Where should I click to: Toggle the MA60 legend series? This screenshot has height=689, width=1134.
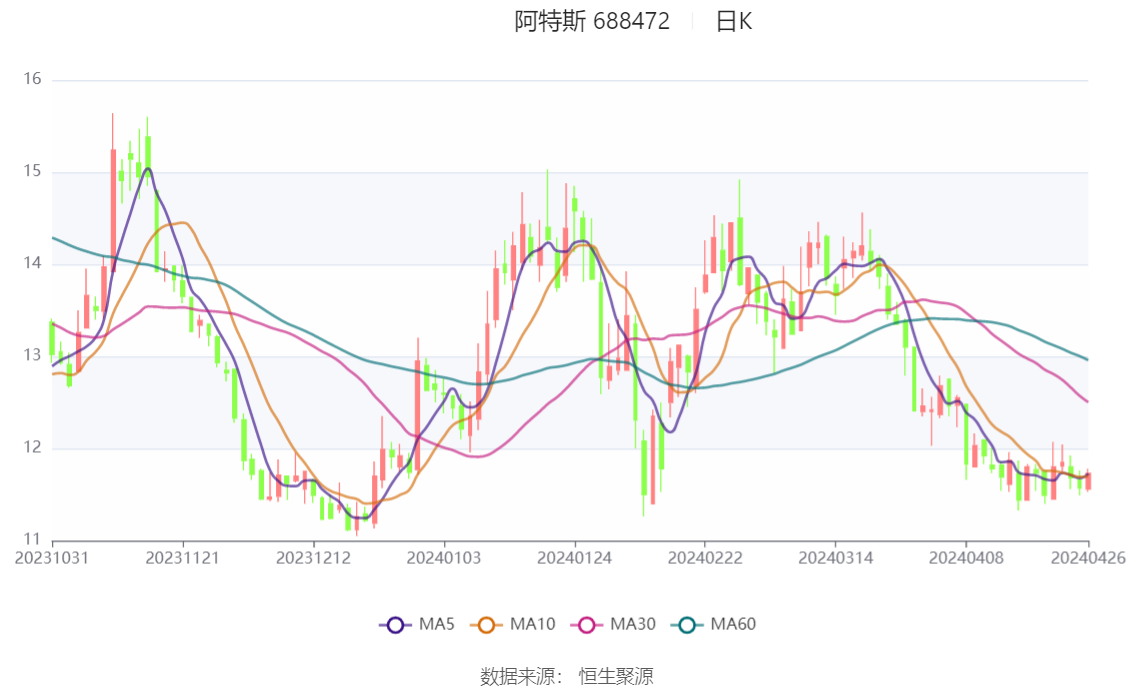(x=714, y=624)
